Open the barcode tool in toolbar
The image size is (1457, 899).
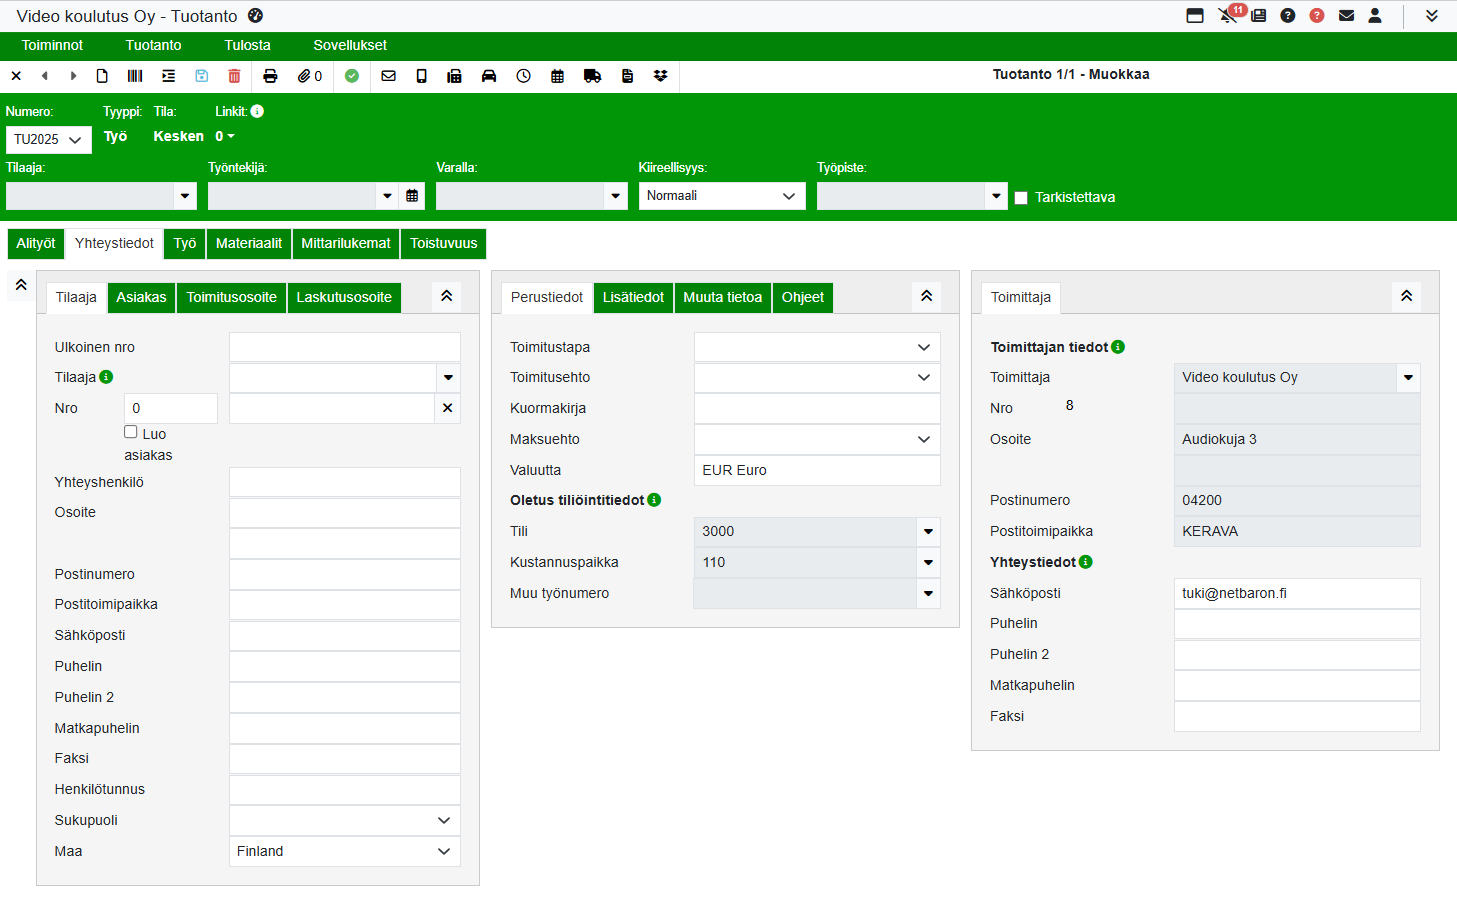coord(135,76)
